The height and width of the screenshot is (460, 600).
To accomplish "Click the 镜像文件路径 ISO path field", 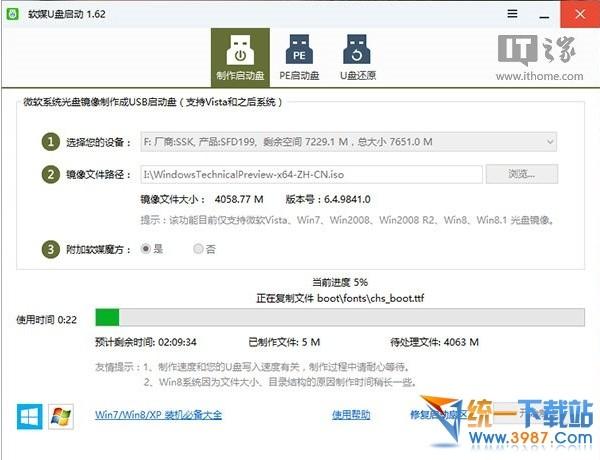I will coord(311,175).
